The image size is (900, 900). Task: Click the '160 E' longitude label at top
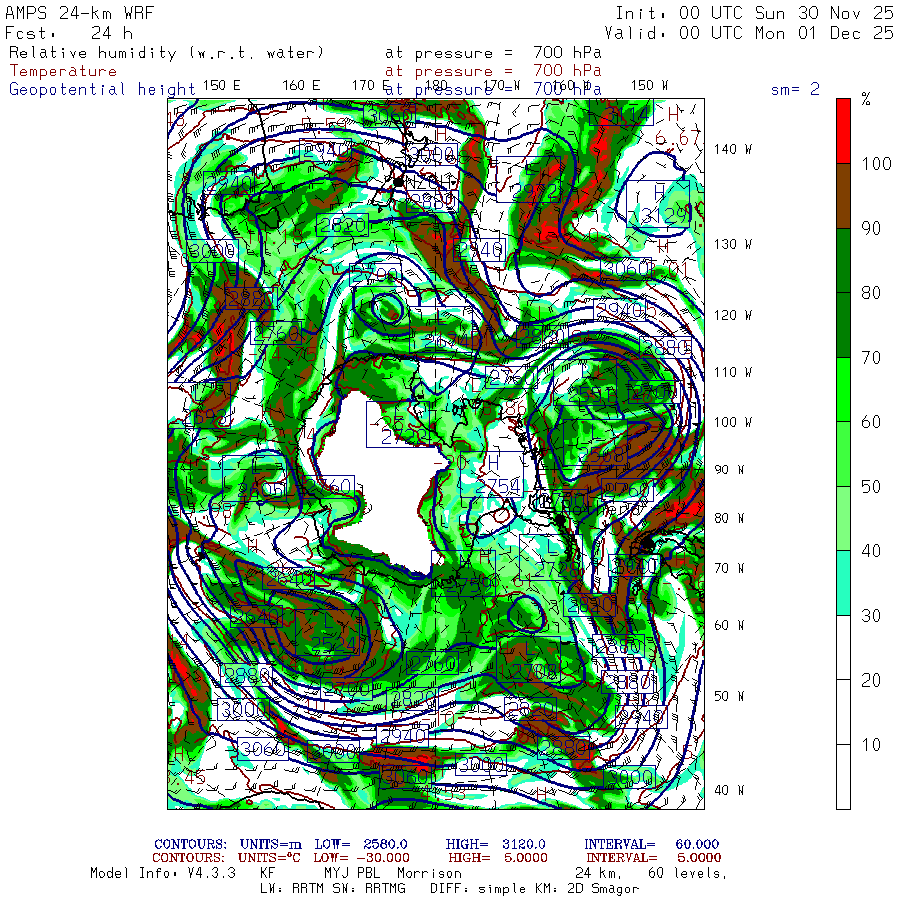[301, 85]
